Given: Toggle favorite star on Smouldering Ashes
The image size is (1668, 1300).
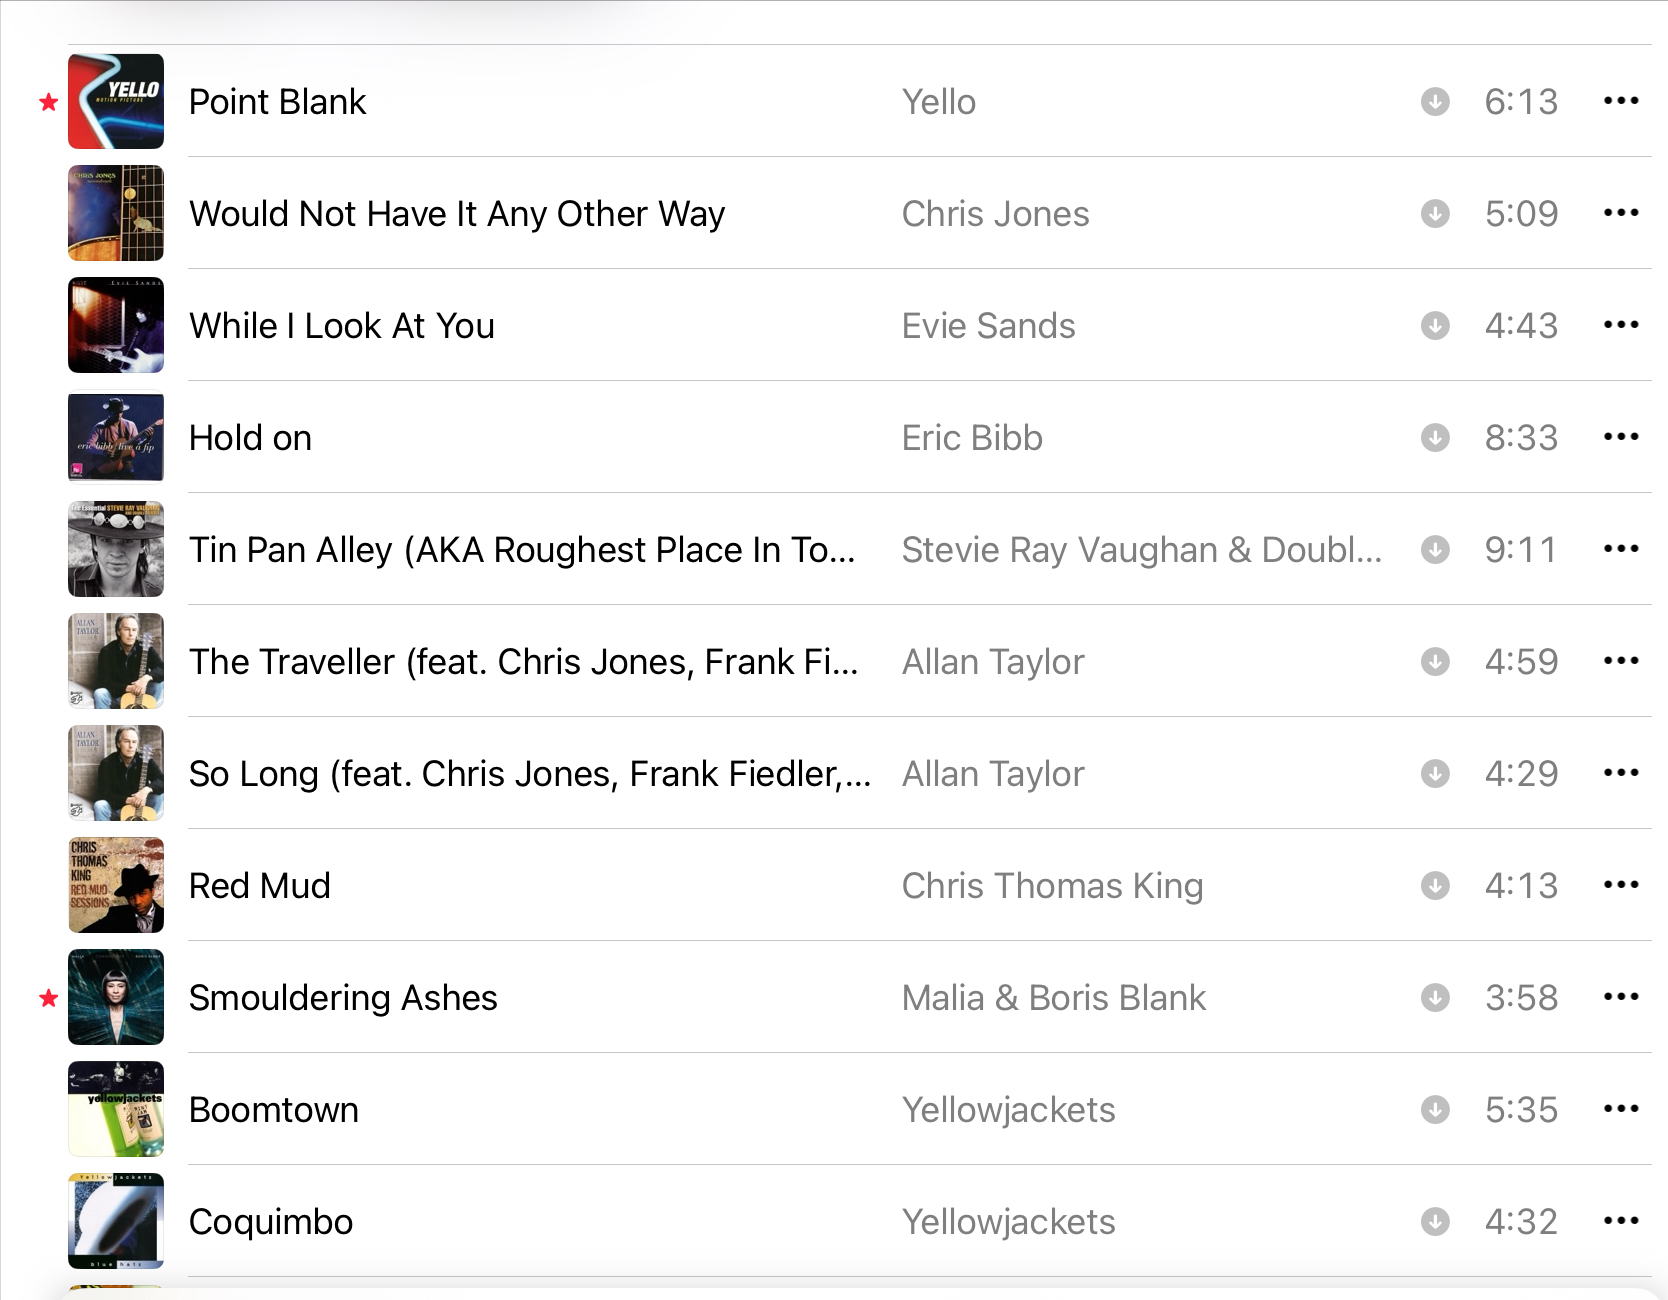Looking at the screenshot, I should (48, 998).
